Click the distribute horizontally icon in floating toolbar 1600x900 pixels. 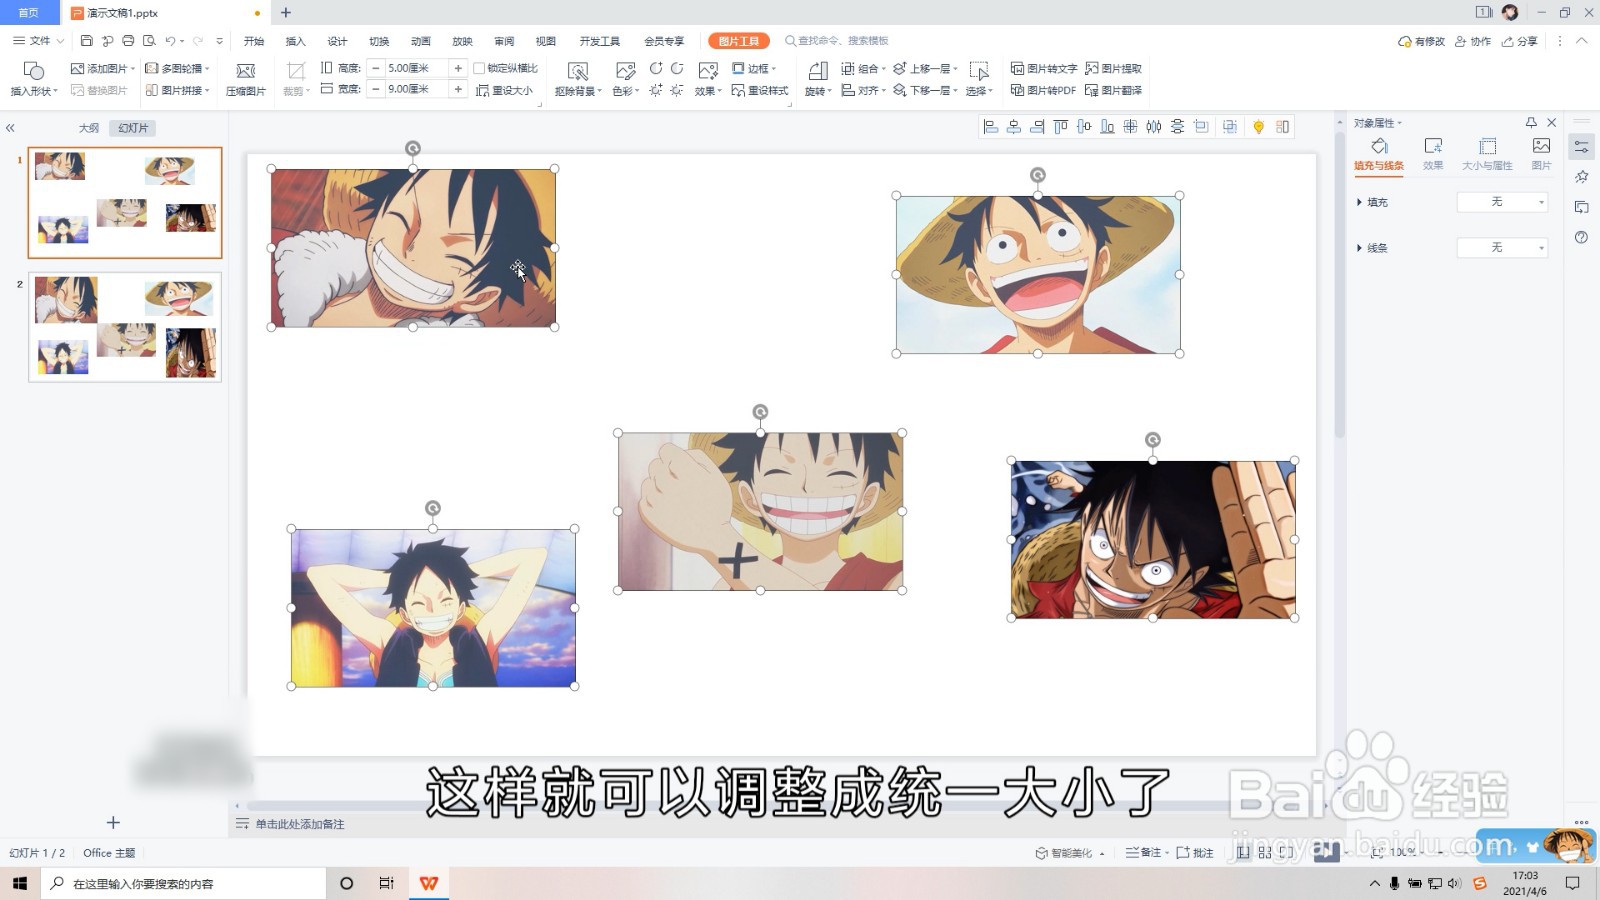click(1154, 127)
